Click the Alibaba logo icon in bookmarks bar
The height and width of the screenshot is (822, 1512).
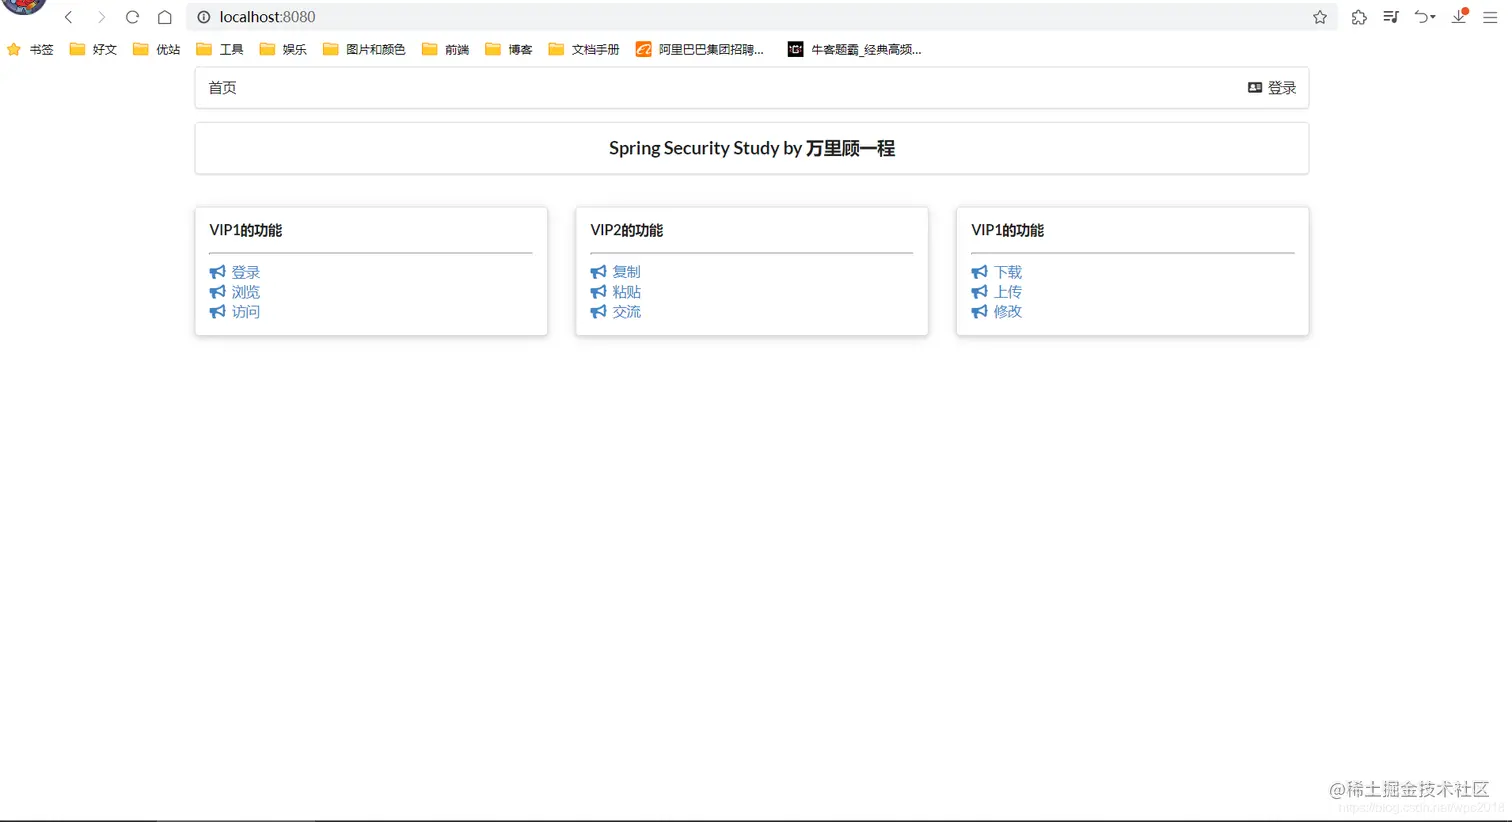(x=644, y=49)
